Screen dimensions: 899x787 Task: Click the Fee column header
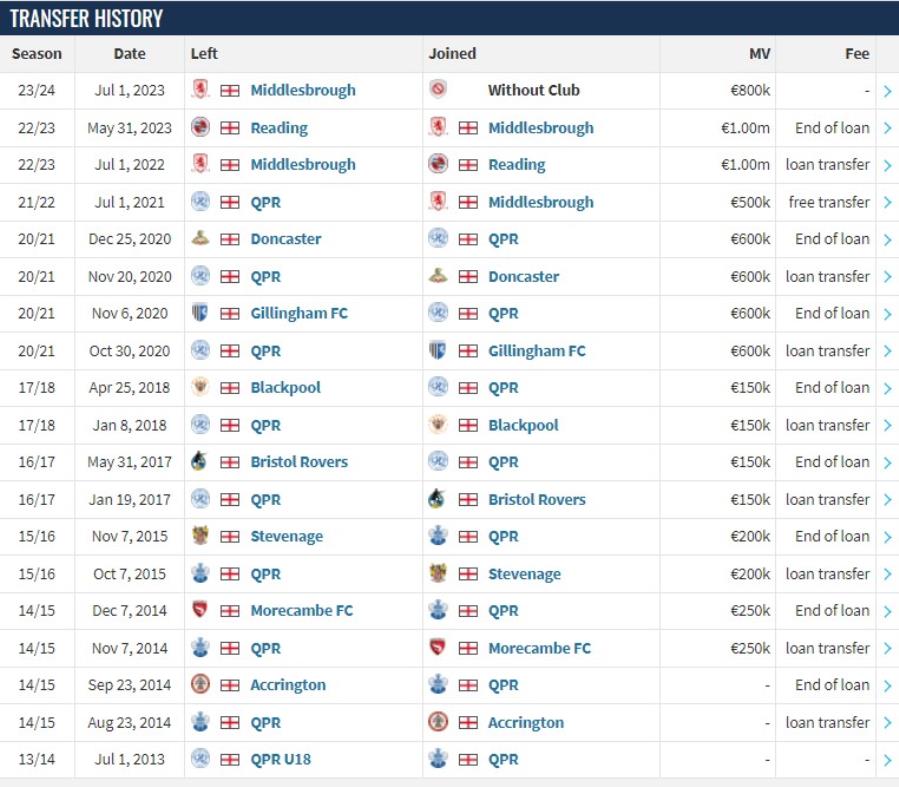click(857, 54)
